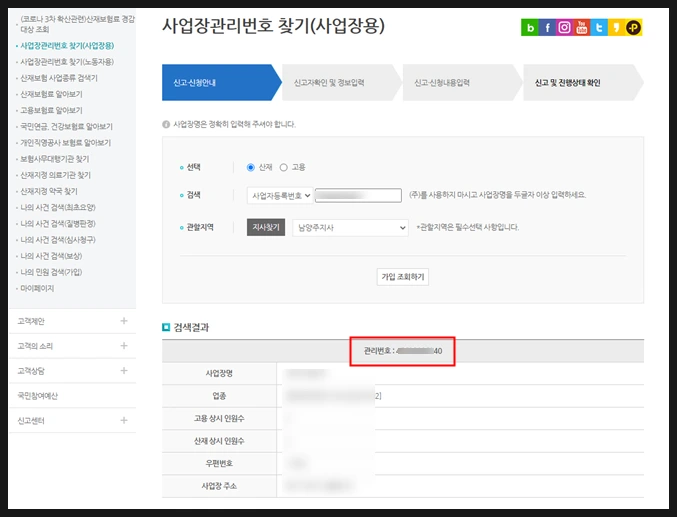Click the 고용 상시 인원수 row label

click(219, 419)
